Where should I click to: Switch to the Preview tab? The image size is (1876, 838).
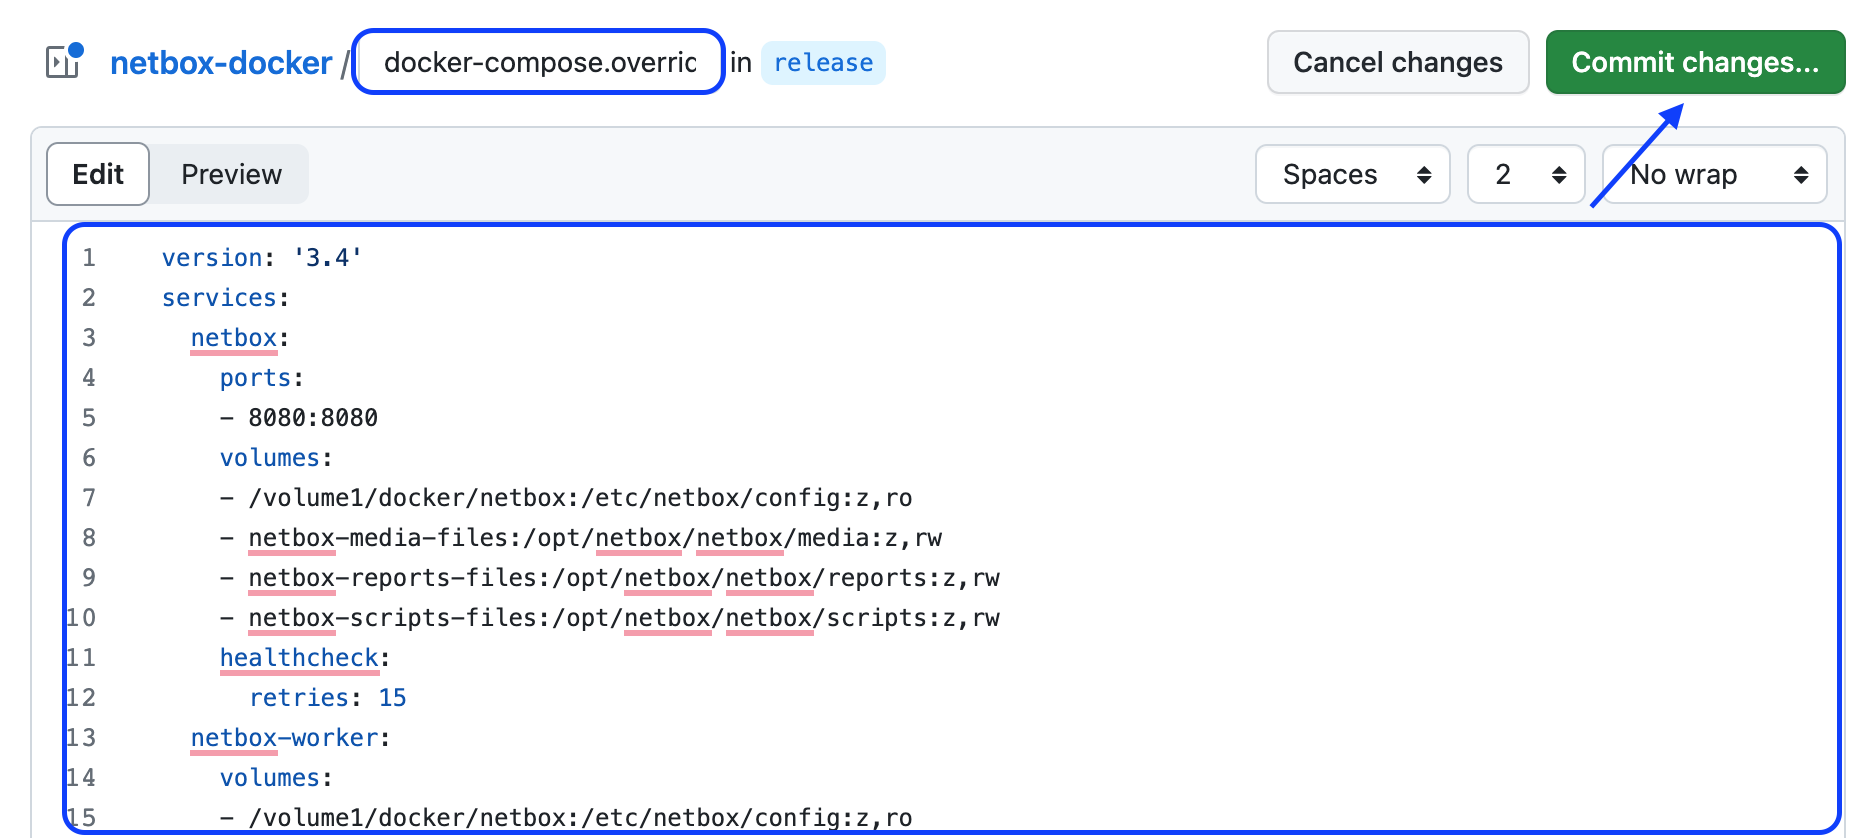click(x=231, y=174)
